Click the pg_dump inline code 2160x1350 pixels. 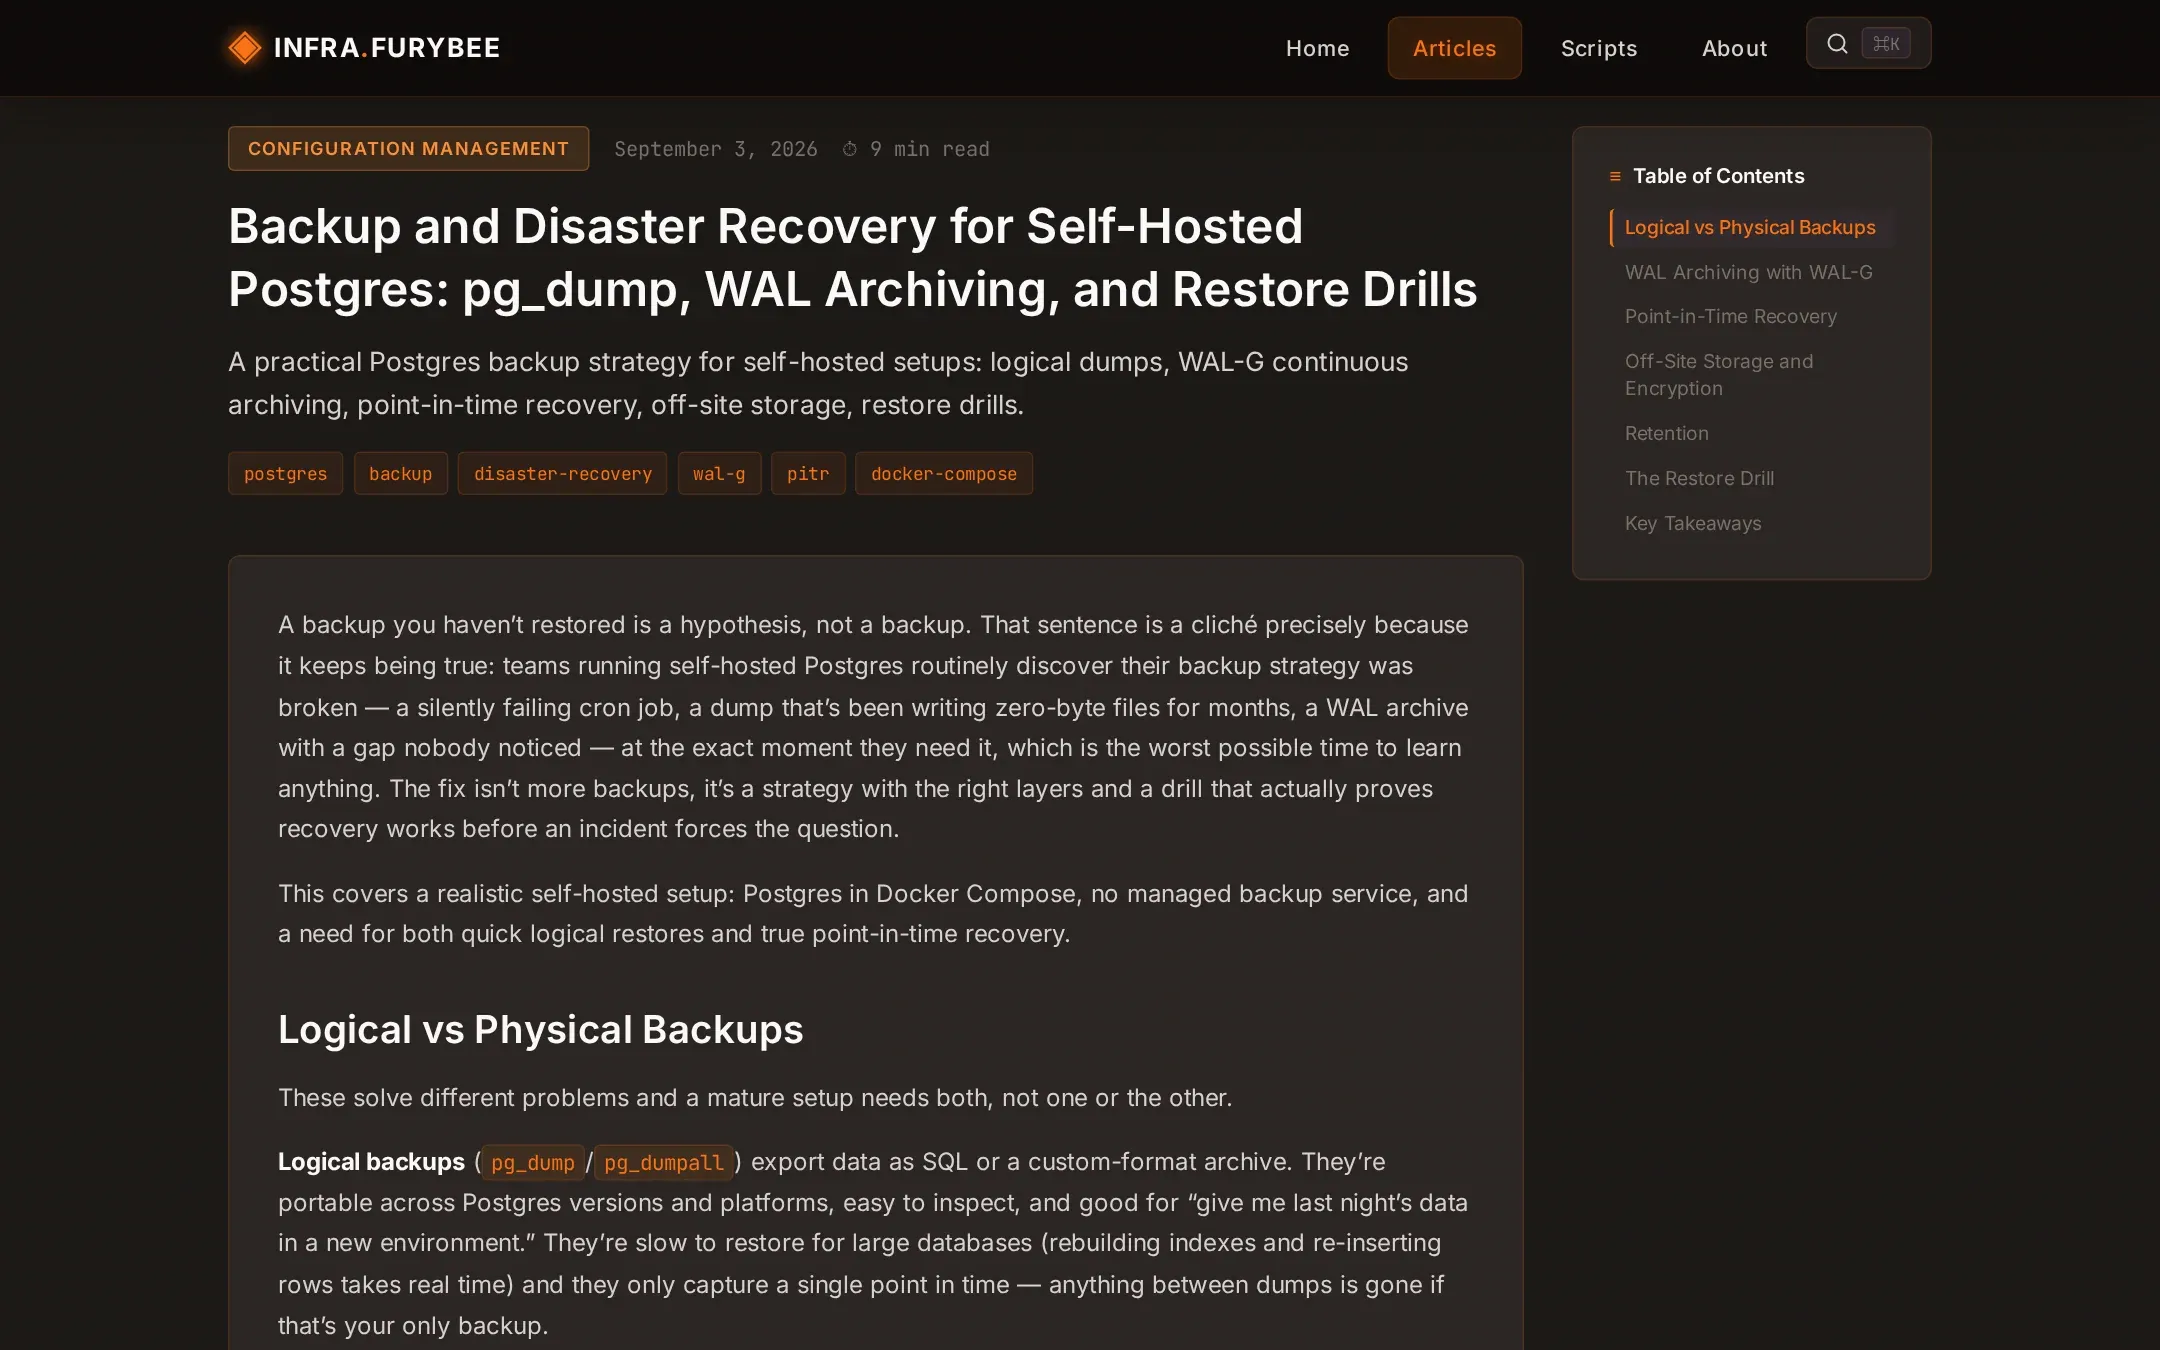tap(533, 1162)
